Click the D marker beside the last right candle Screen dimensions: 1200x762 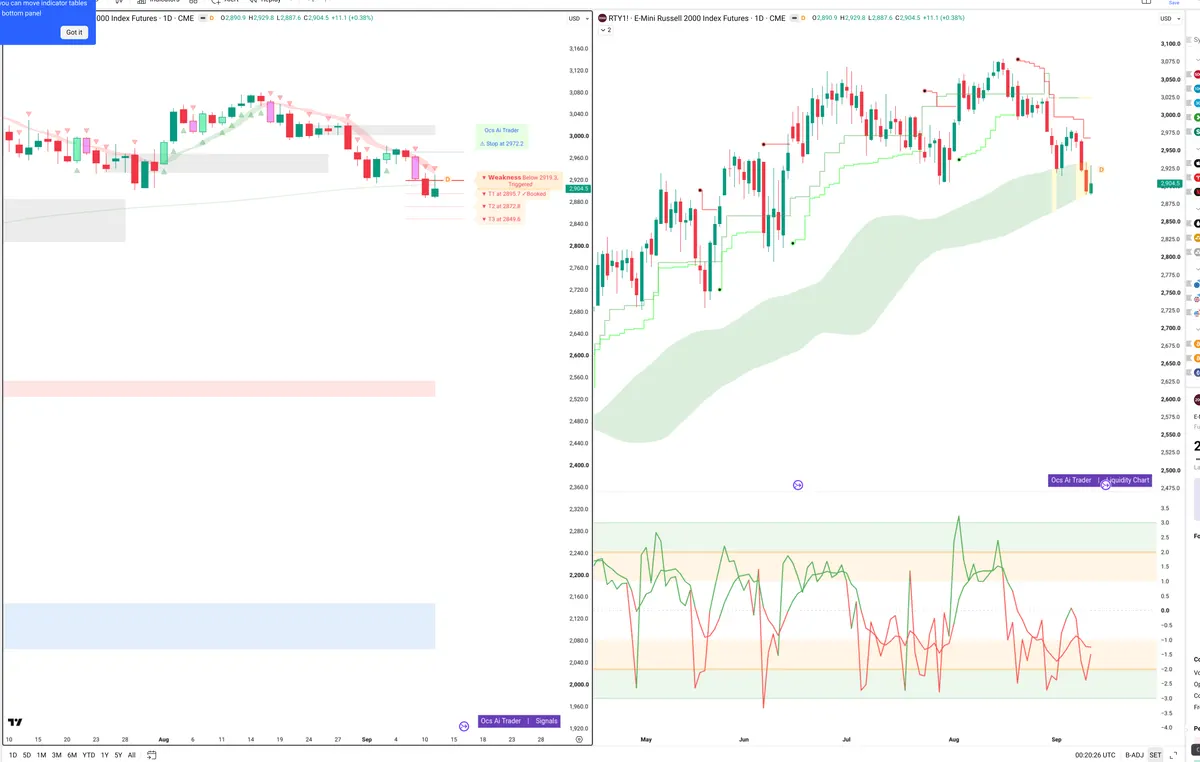[1101, 169]
